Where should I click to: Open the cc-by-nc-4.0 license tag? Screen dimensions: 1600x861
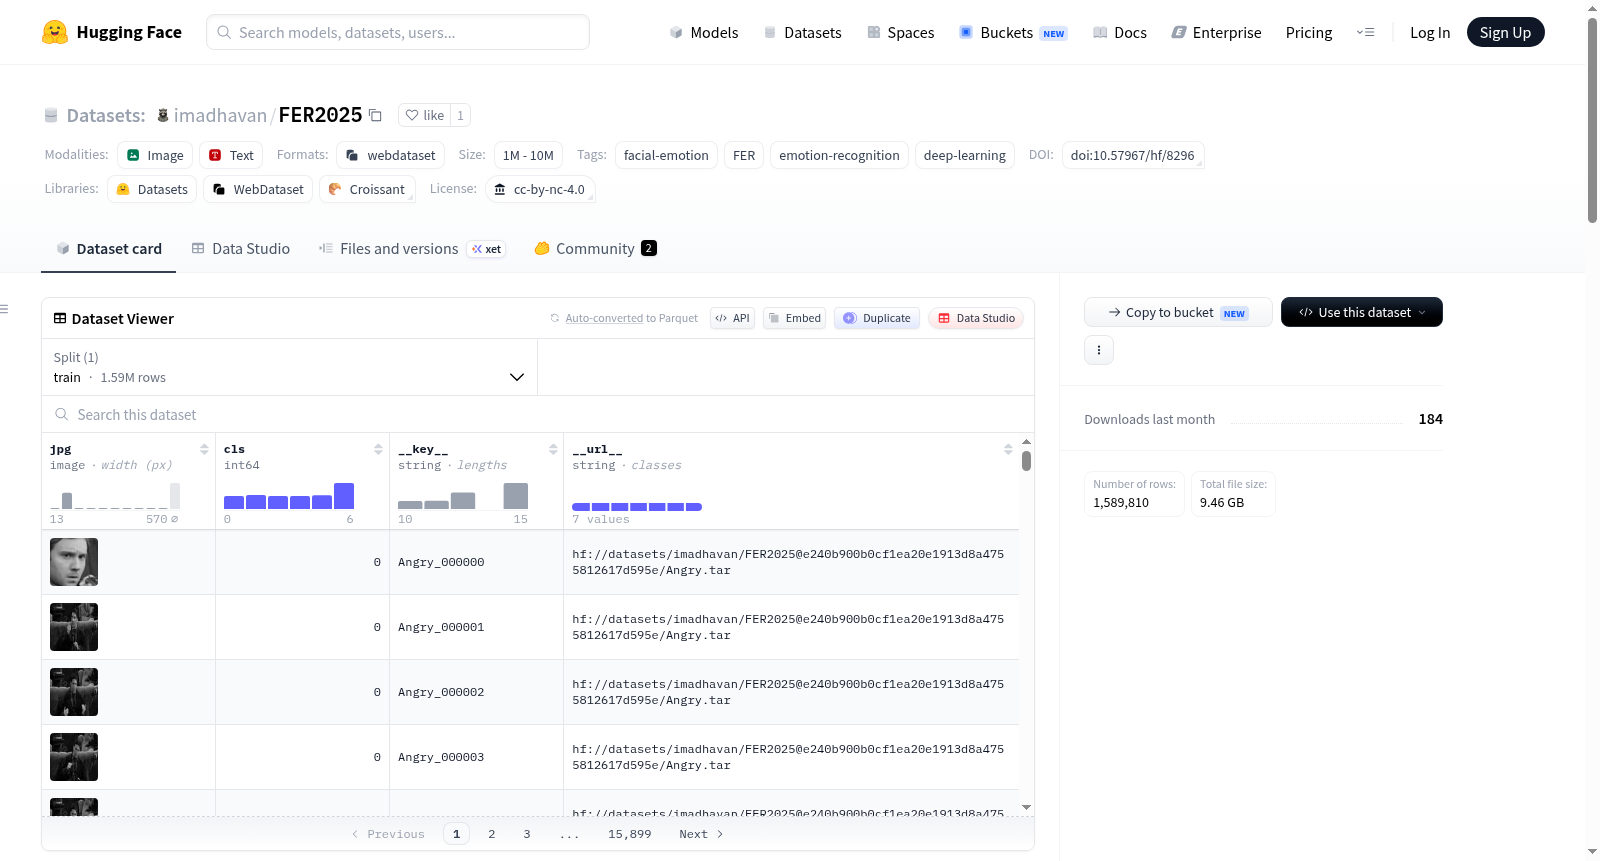click(540, 189)
